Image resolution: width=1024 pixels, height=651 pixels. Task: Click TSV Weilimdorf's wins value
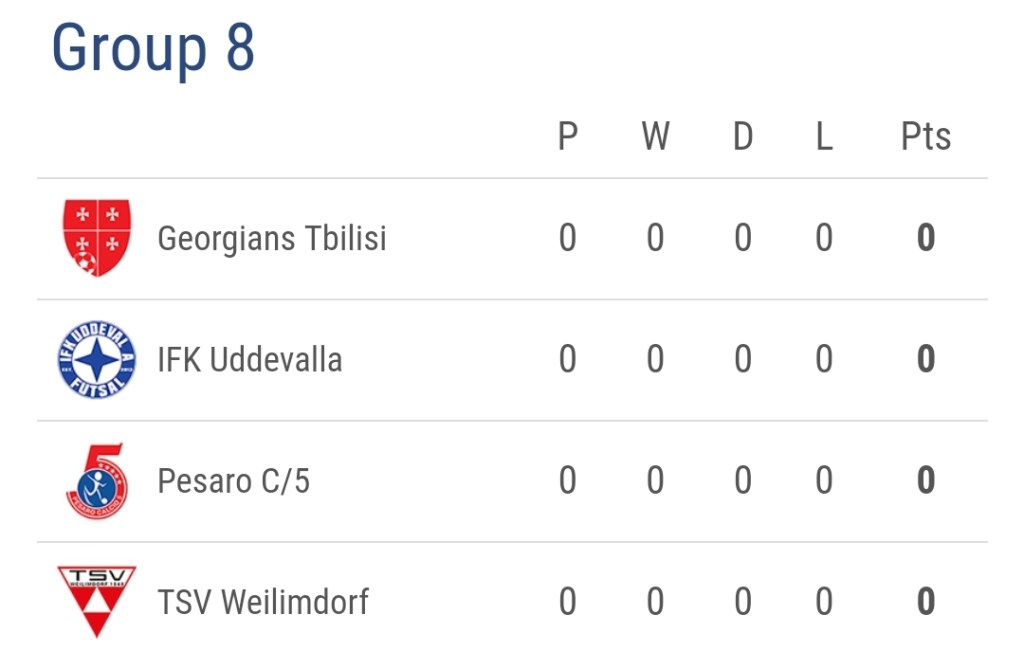pos(655,602)
